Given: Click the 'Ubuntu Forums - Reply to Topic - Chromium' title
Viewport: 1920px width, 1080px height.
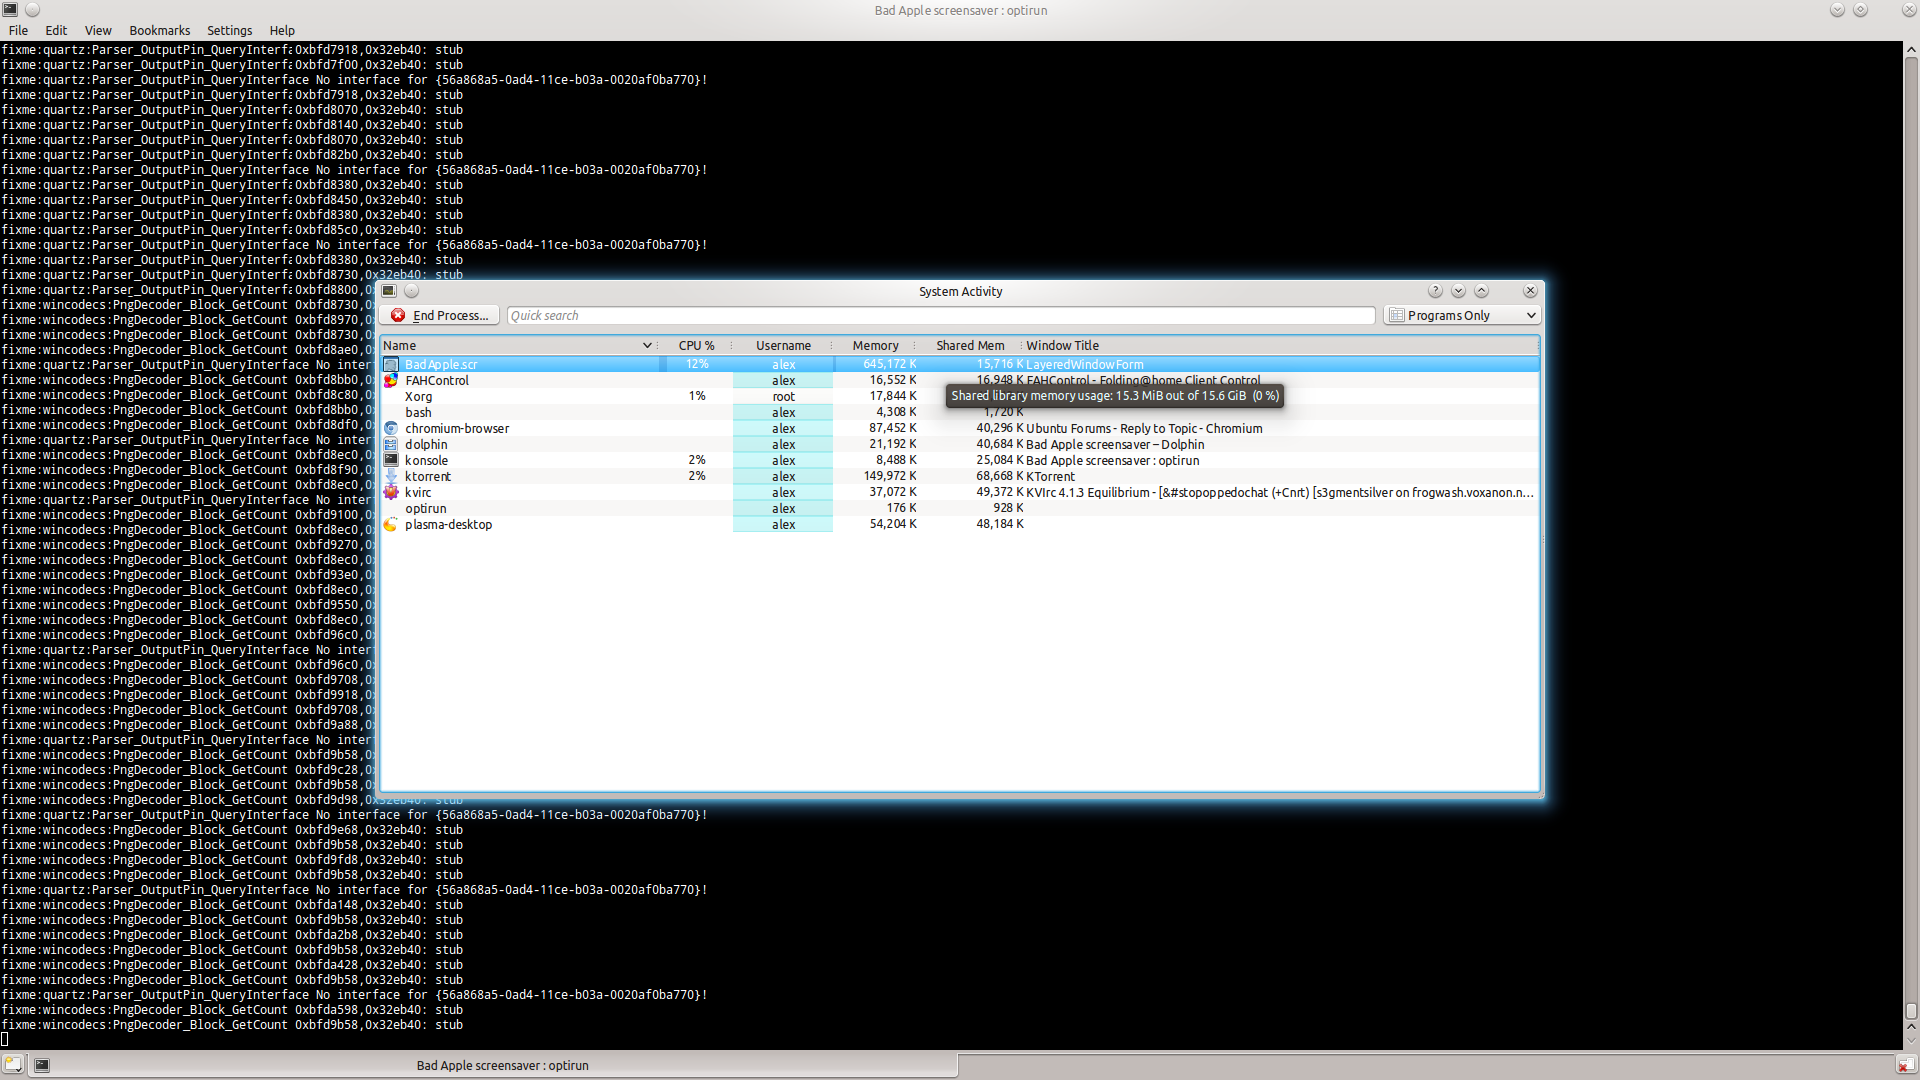Looking at the screenshot, I should point(1144,429).
